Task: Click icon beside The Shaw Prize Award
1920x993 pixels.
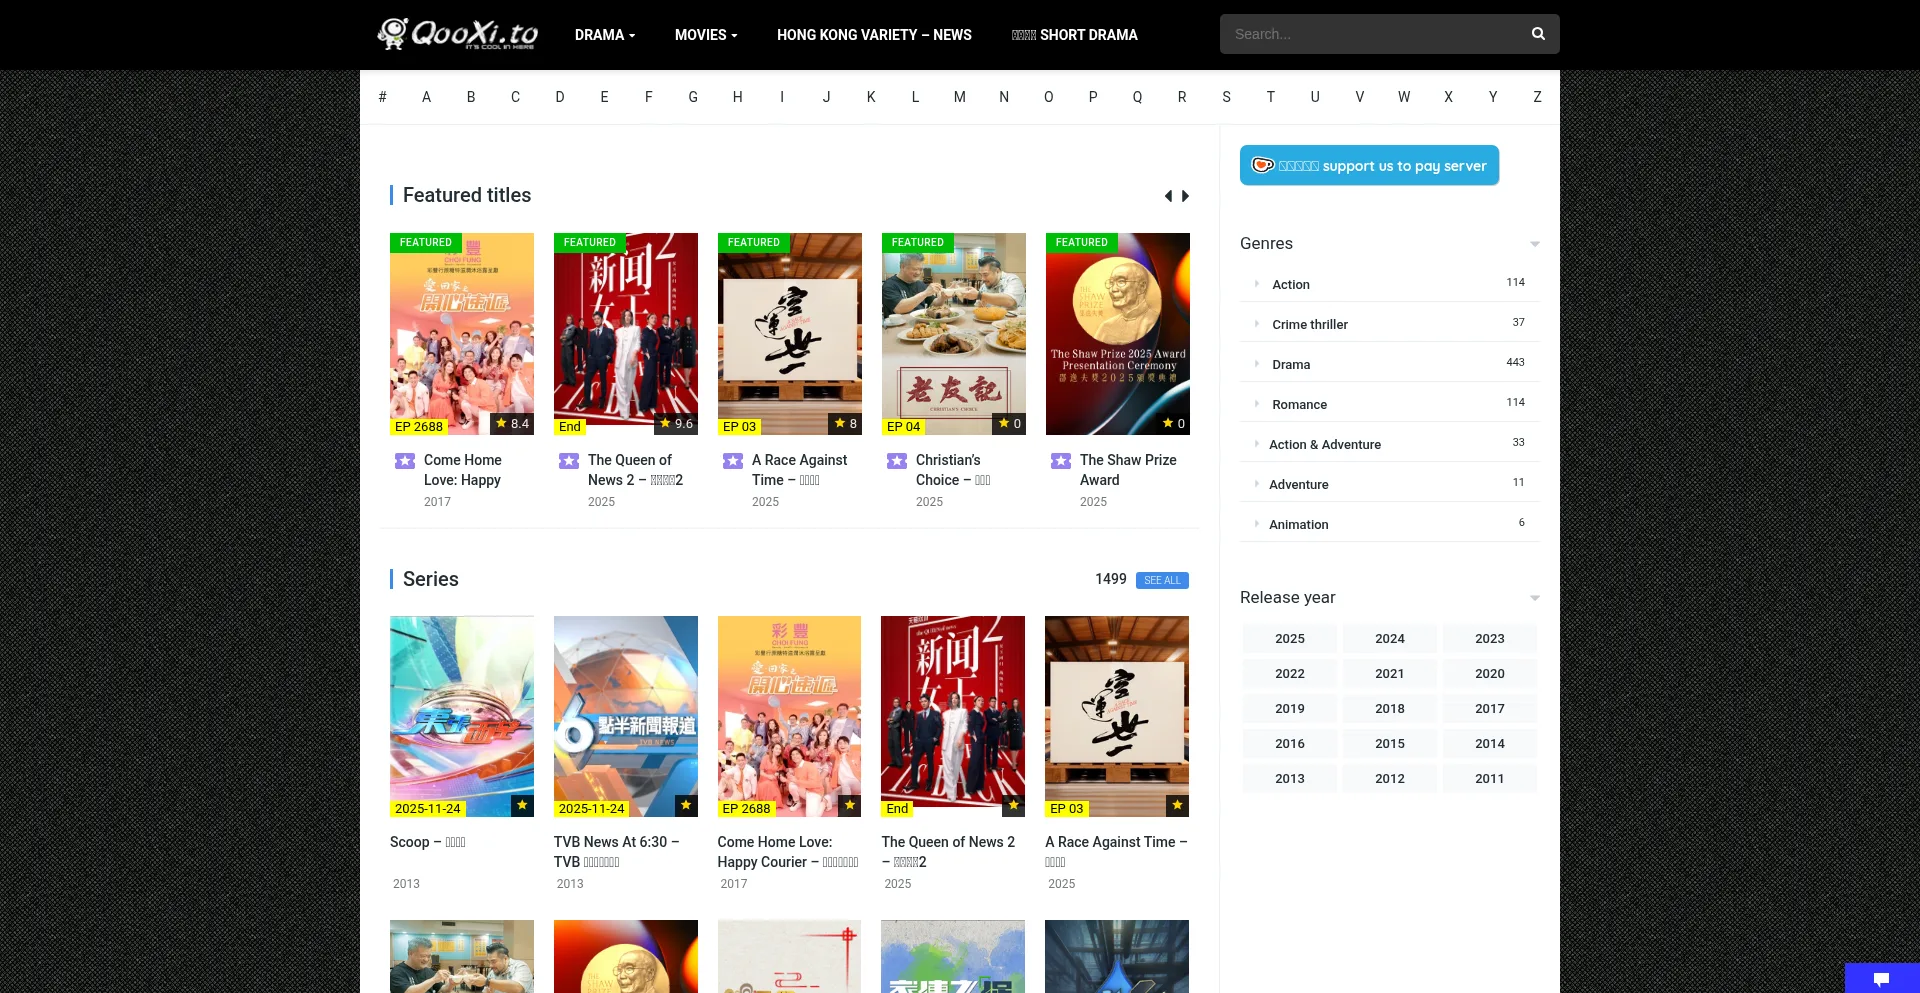Action: [x=1061, y=461]
